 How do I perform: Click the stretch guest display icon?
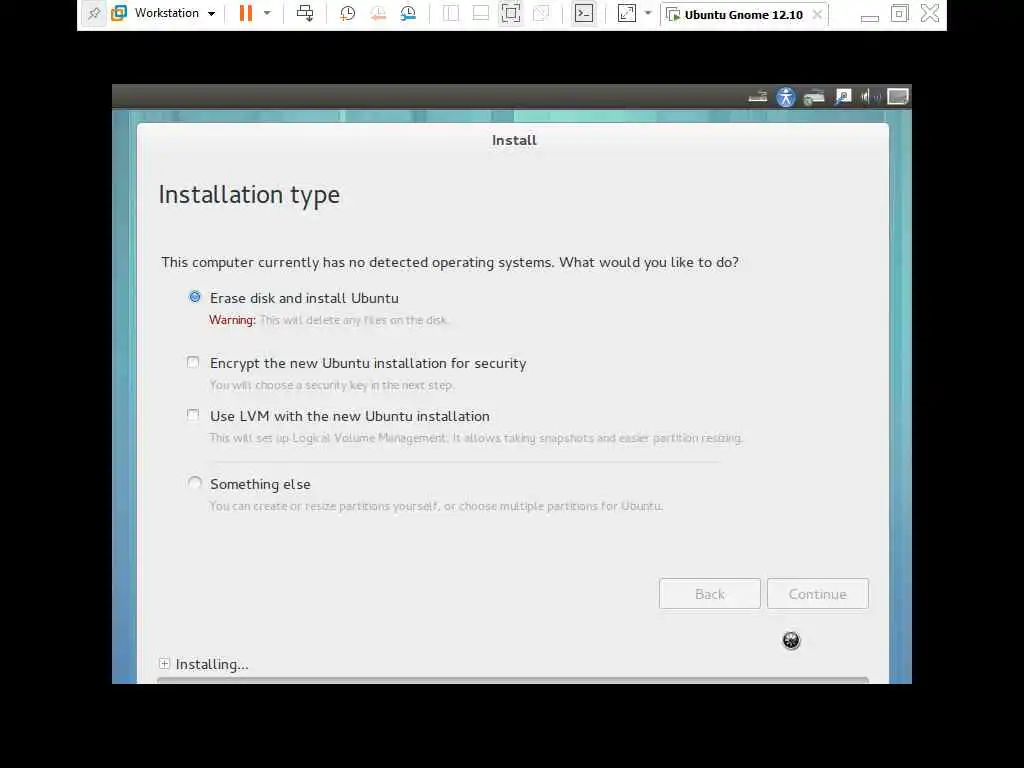click(x=627, y=13)
